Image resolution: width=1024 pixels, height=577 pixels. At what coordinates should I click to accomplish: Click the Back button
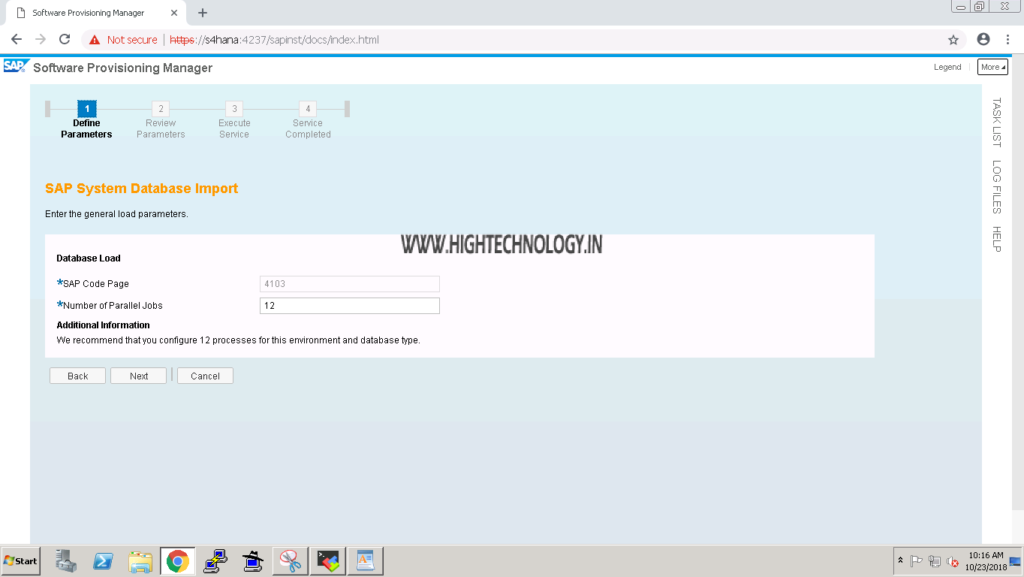(78, 376)
